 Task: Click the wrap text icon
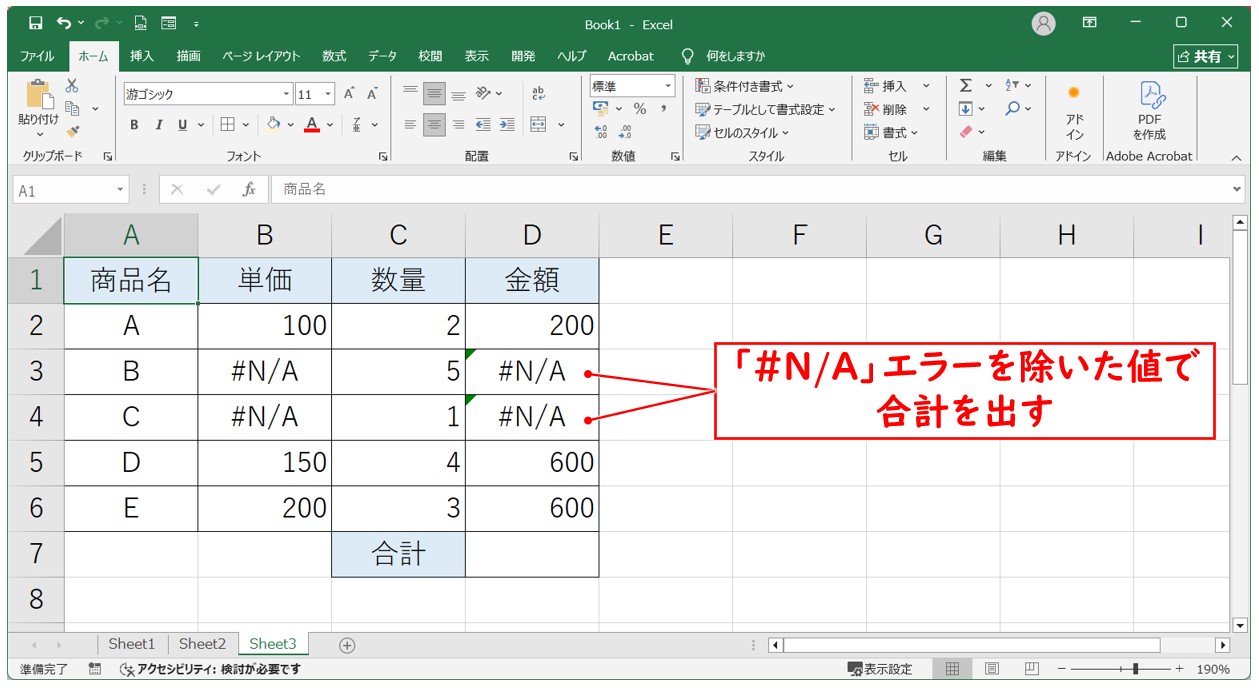pos(538,93)
